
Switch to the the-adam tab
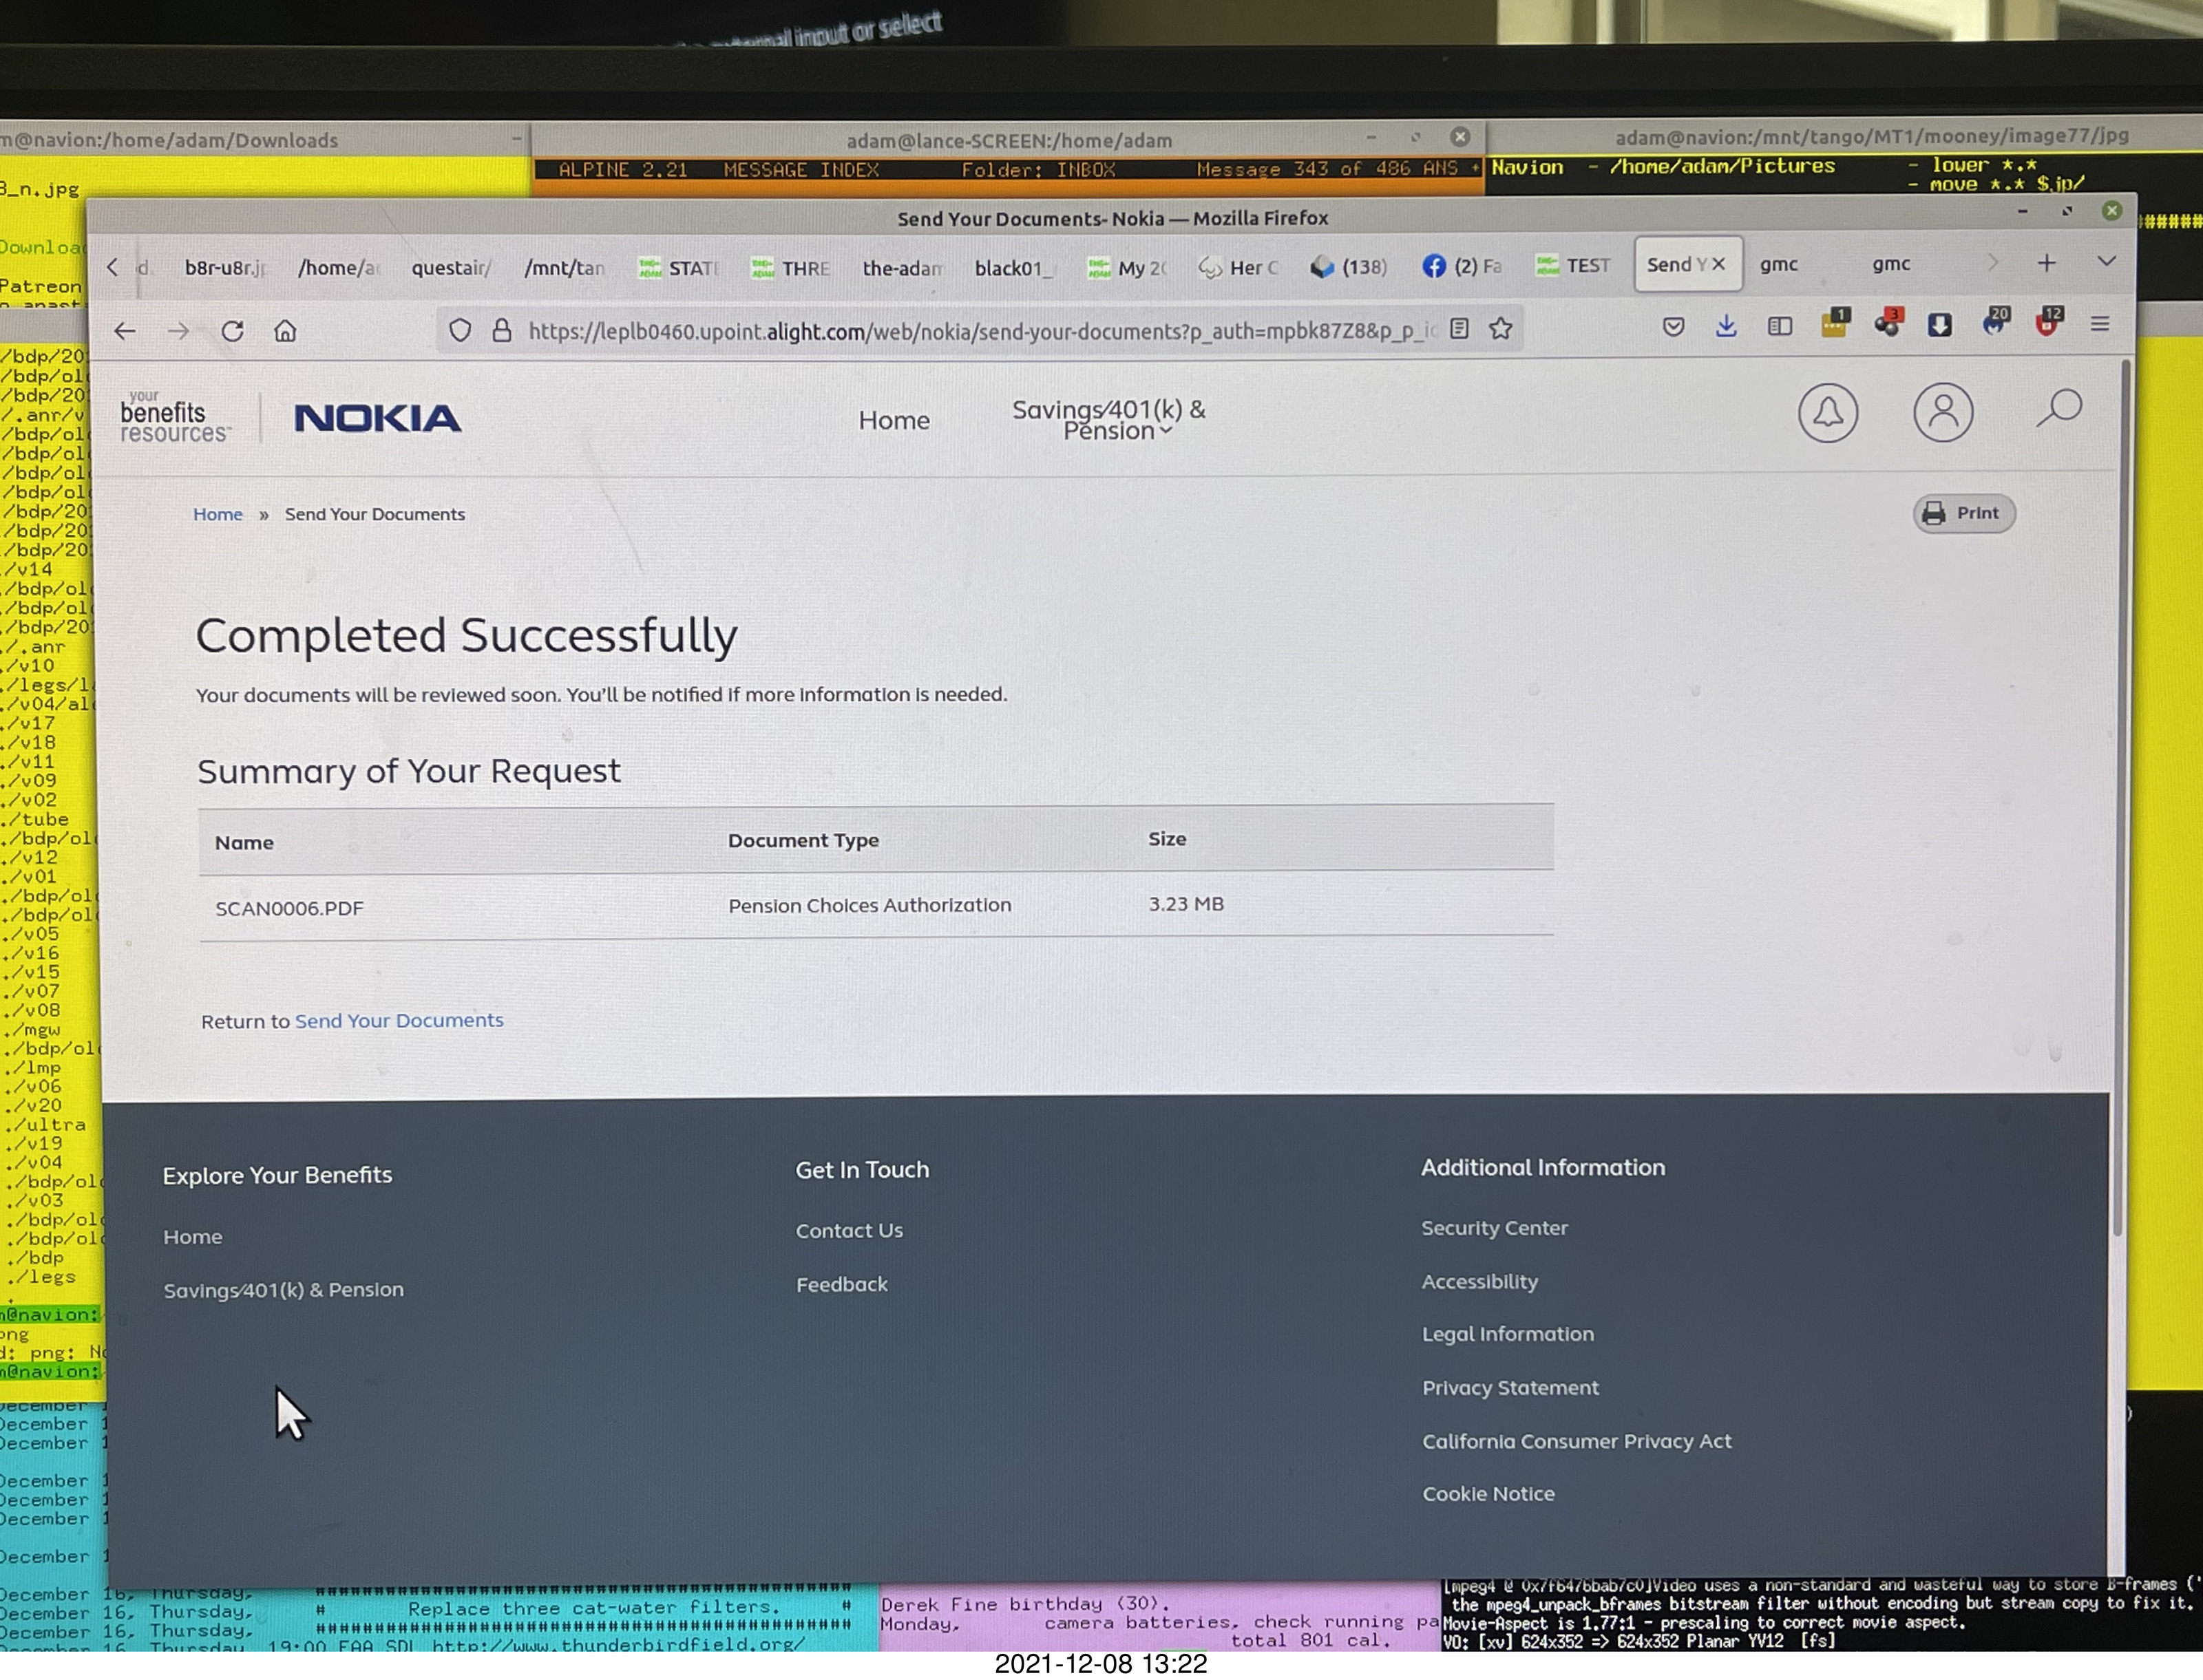tap(903, 268)
